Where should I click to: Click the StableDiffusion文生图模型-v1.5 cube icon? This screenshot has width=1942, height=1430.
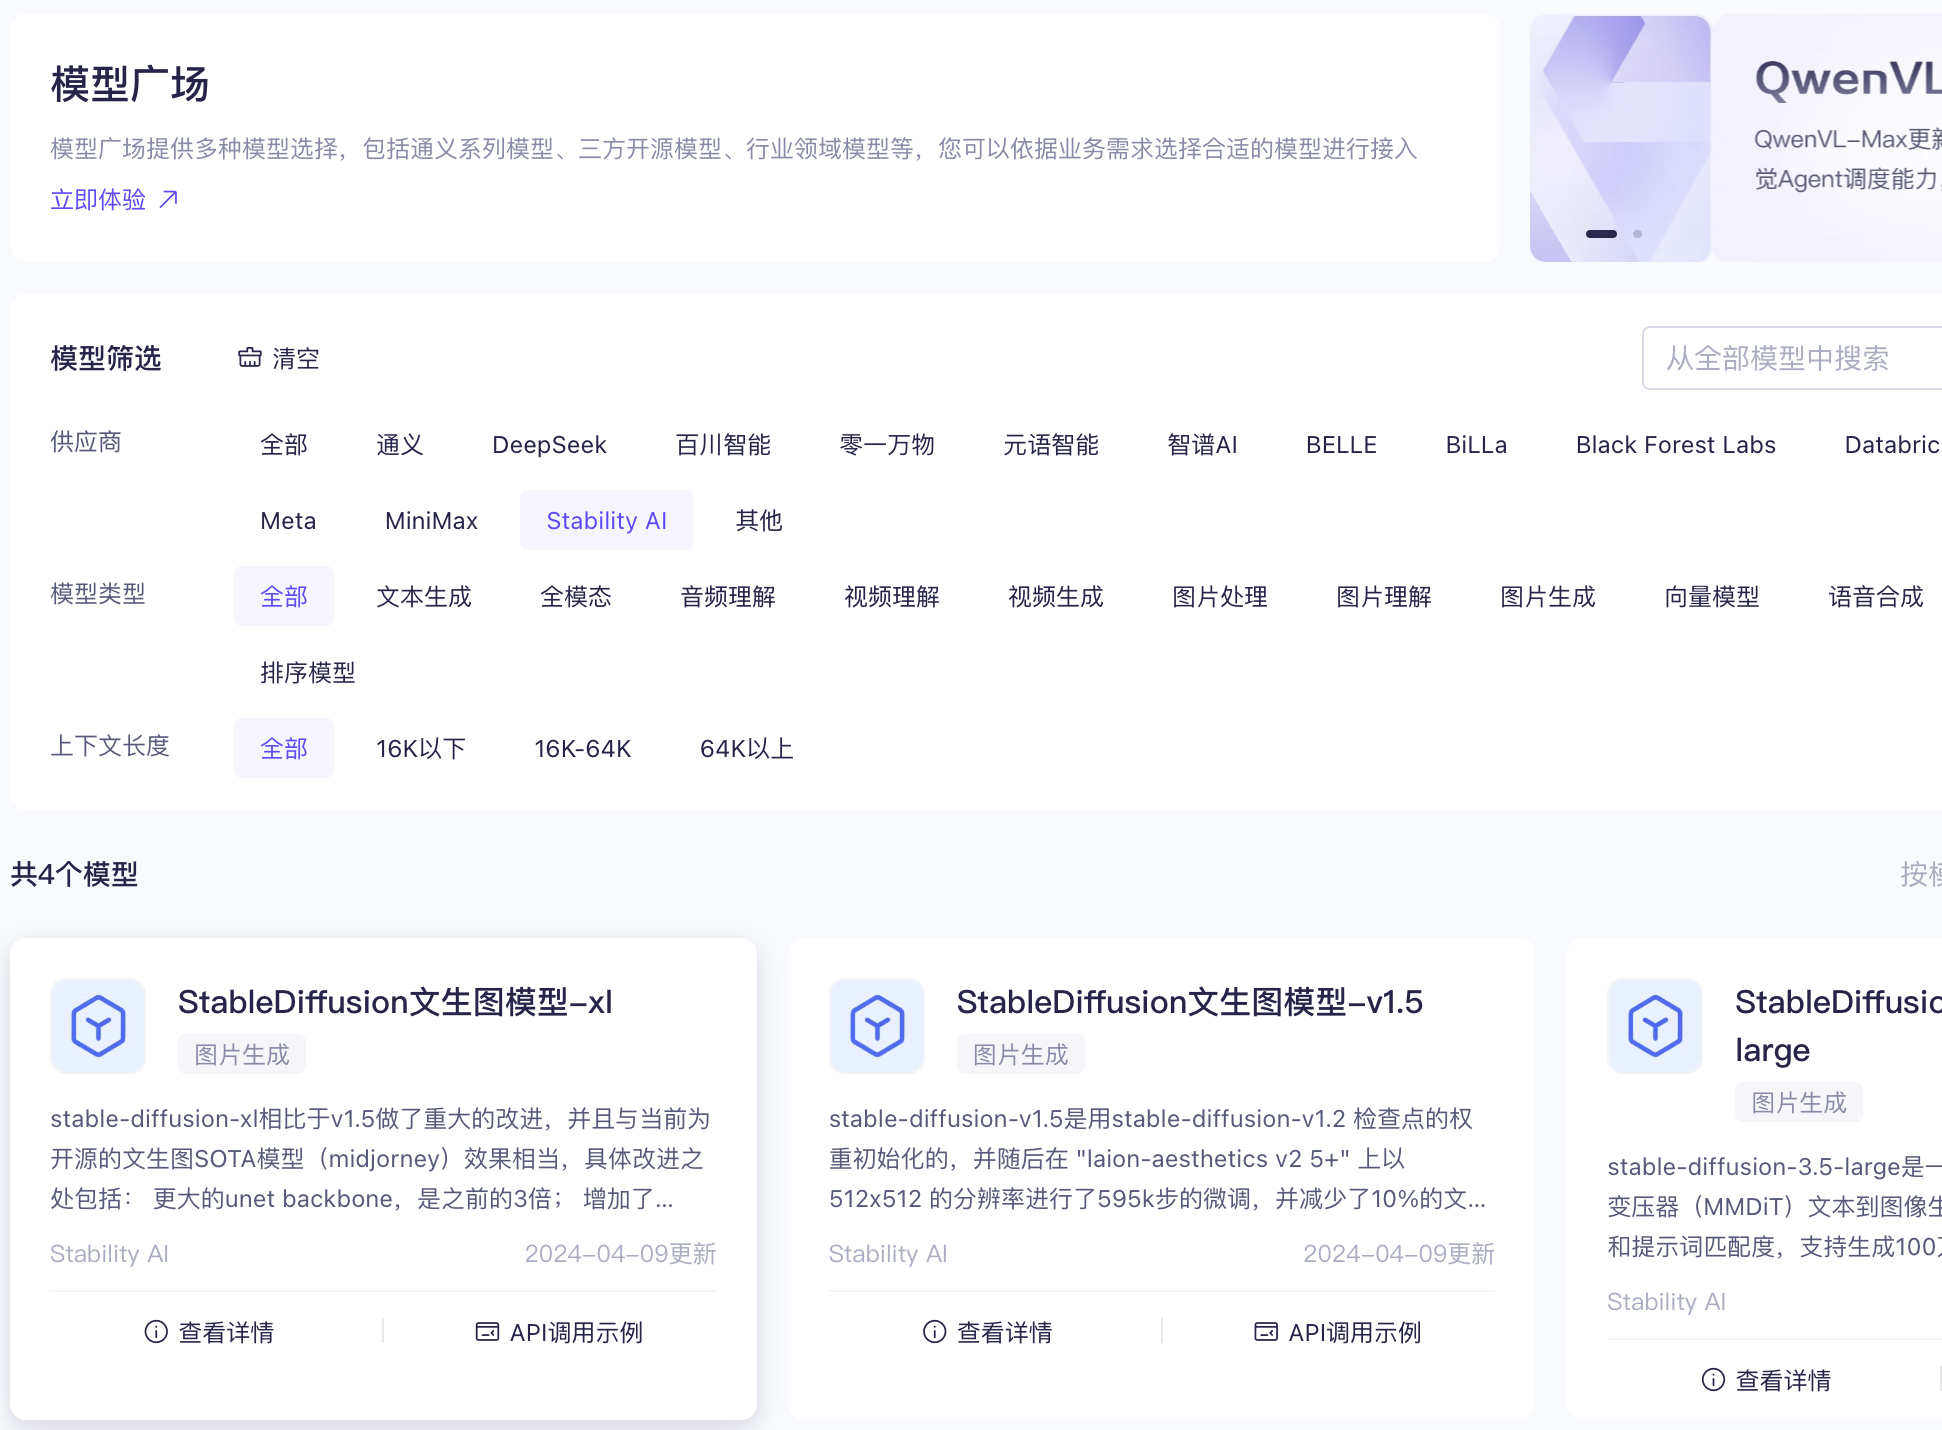click(x=877, y=1026)
